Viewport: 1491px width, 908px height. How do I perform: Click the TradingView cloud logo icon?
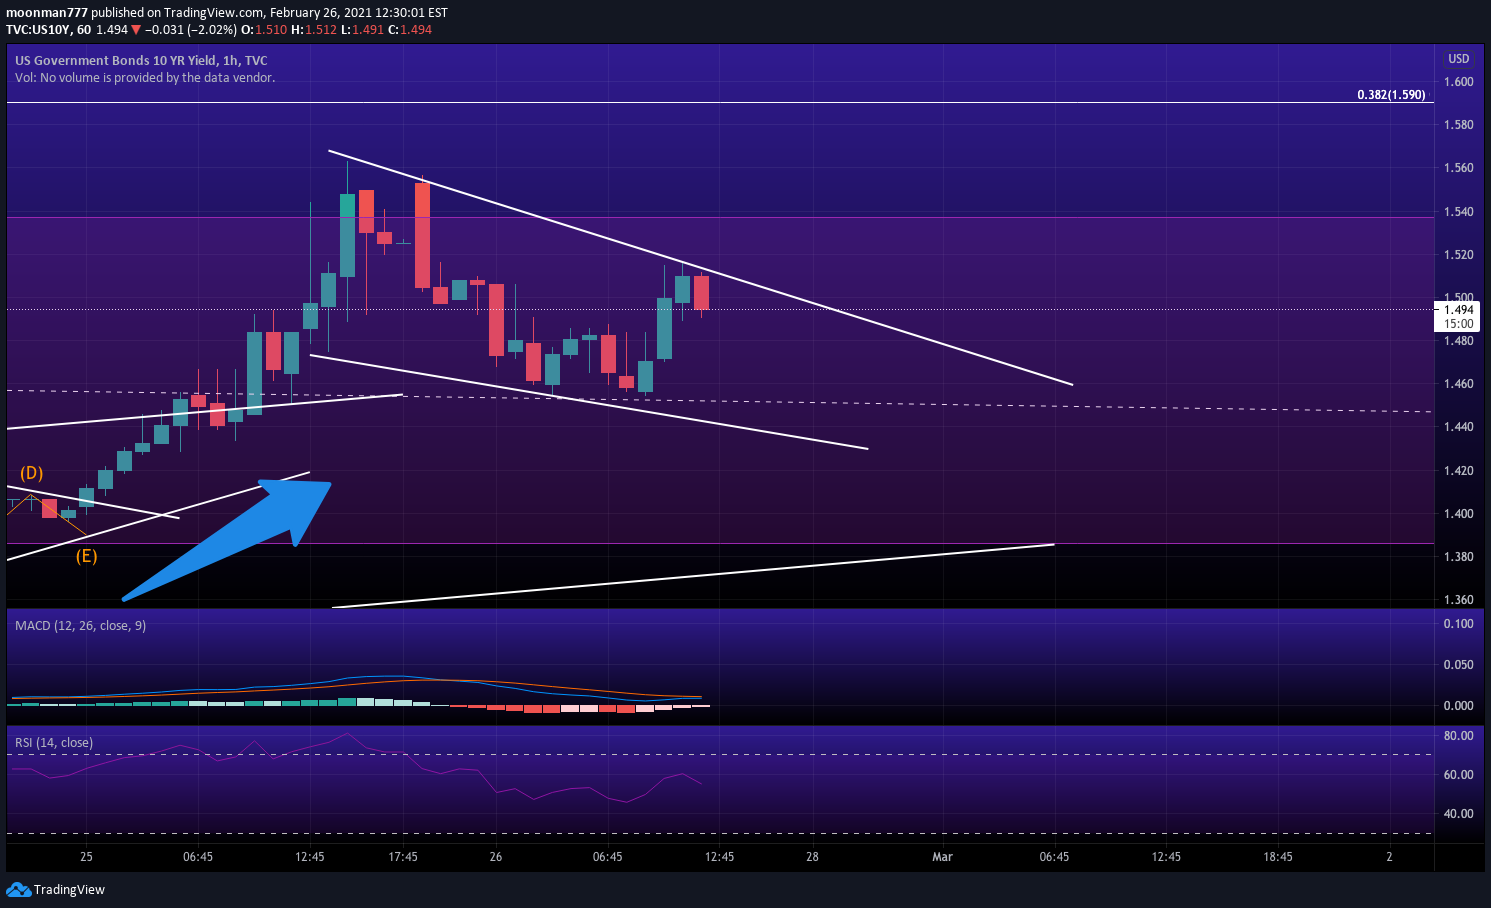[18, 889]
